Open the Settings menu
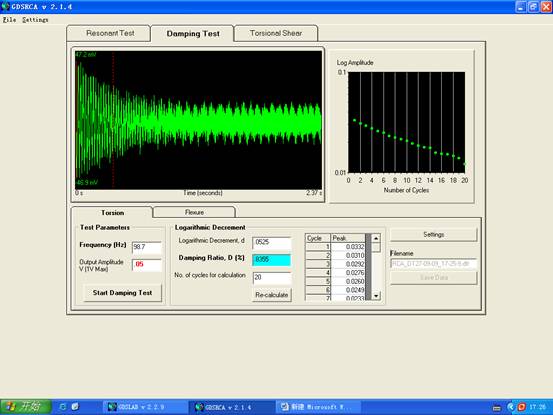The width and height of the screenshot is (553, 415). point(35,20)
